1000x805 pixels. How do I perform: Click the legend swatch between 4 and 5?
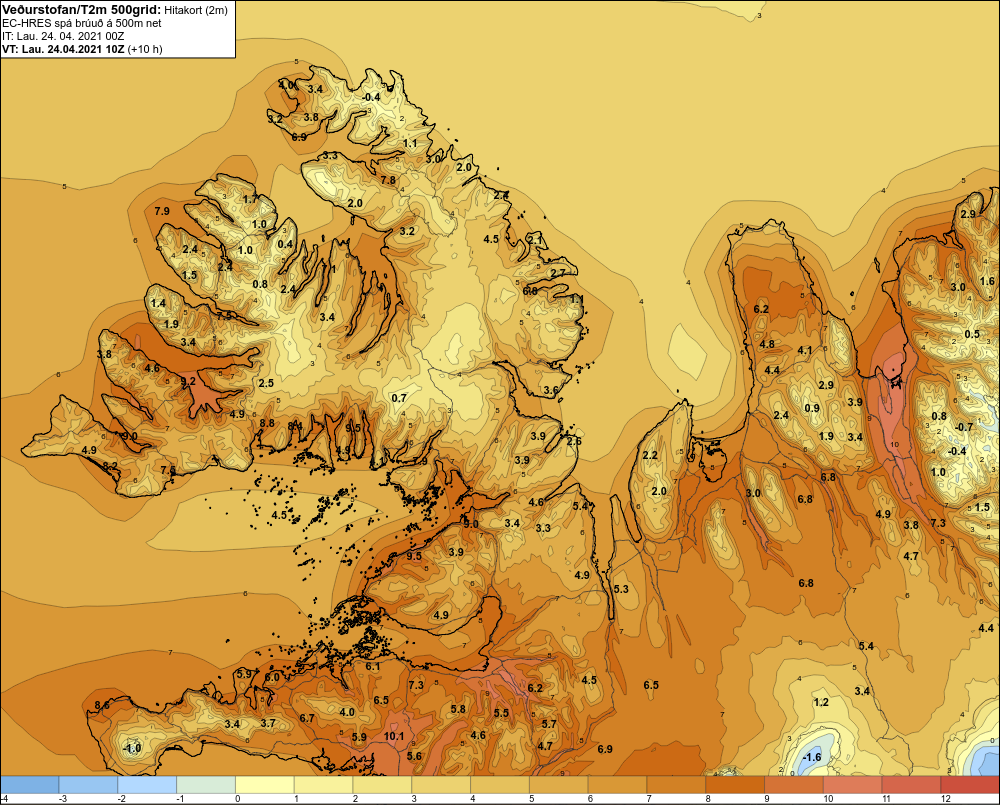point(500,785)
